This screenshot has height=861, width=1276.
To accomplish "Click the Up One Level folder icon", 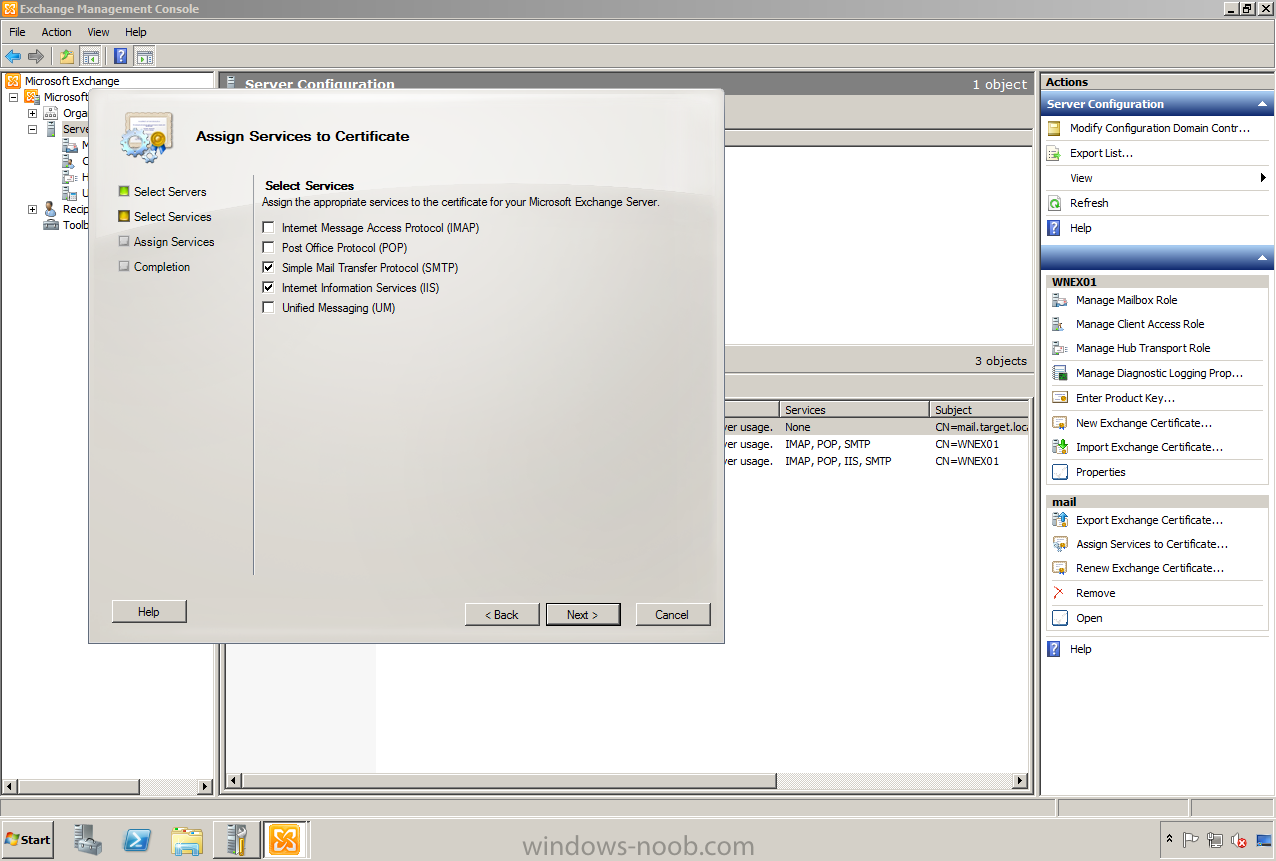I will click(x=67, y=56).
